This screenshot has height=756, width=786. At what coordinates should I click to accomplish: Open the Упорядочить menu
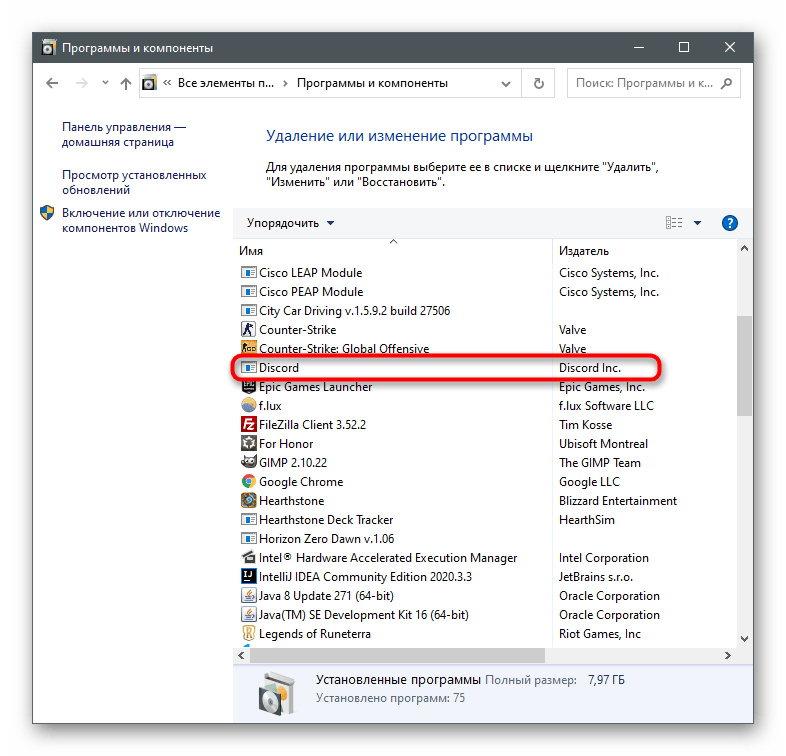(x=290, y=223)
